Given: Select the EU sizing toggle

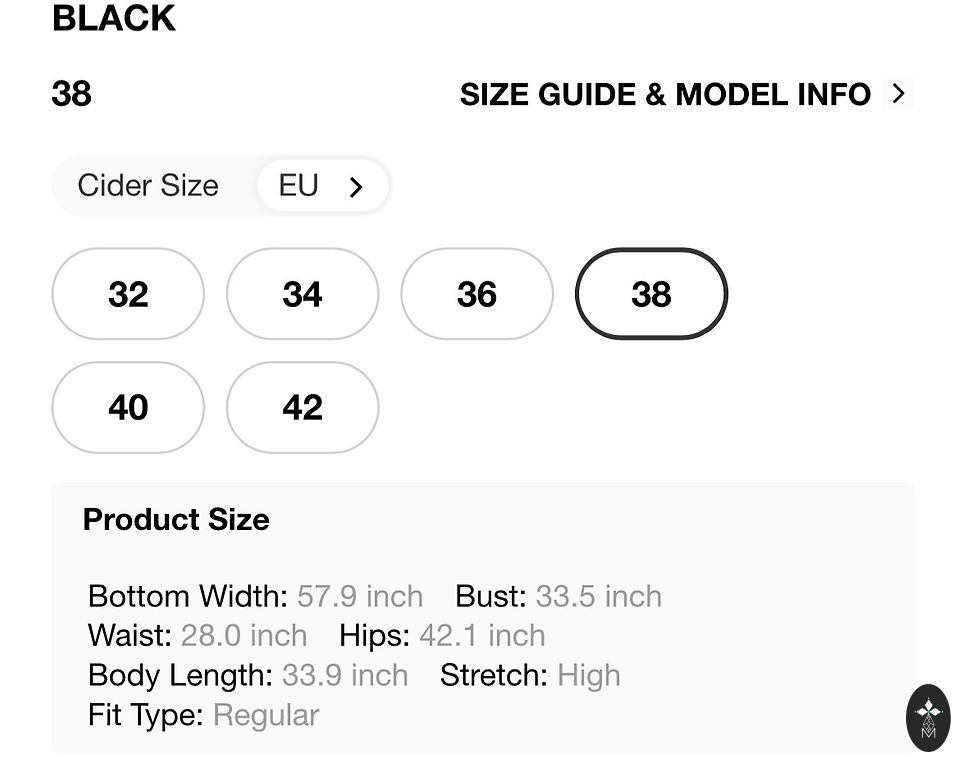Looking at the screenshot, I should pos(299,186).
